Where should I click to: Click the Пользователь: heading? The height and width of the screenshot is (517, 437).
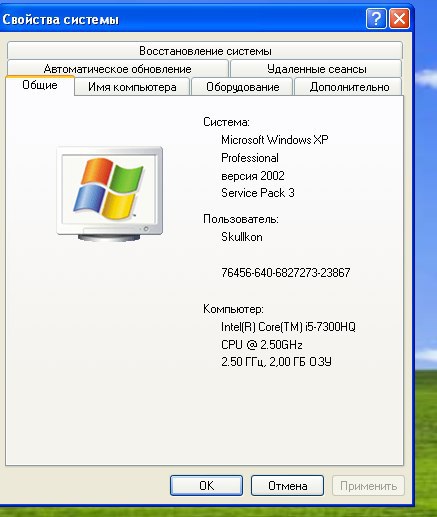pyautogui.click(x=241, y=219)
